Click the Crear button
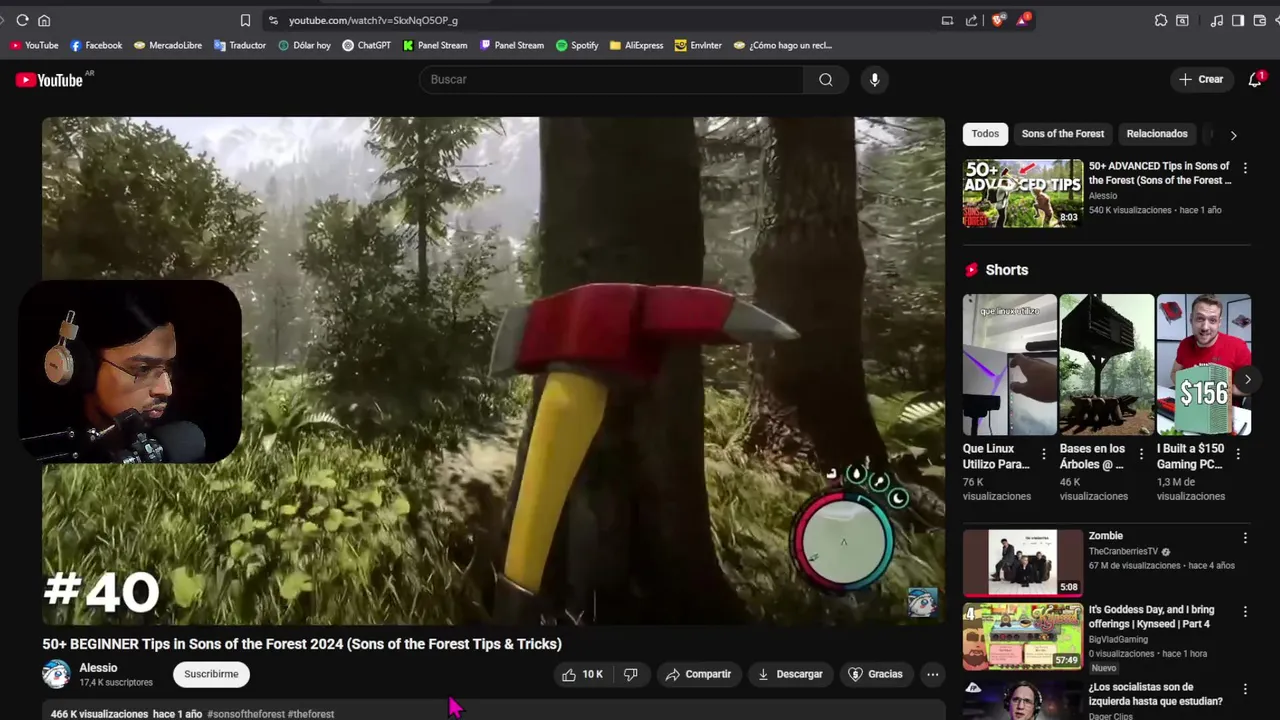The image size is (1280, 720). pyautogui.click(x=1201, y=79)
